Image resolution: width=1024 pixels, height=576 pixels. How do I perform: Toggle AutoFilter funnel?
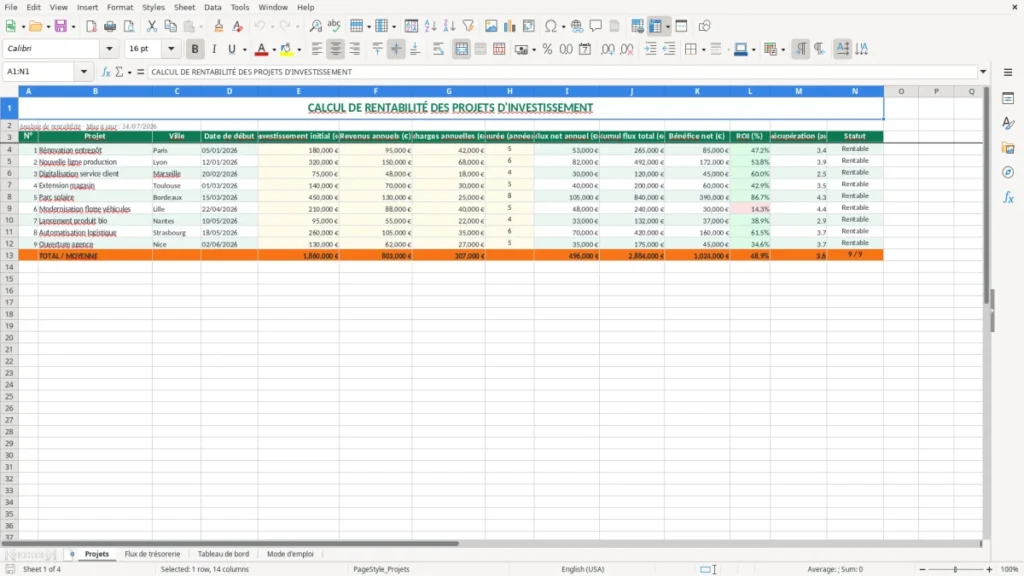(x=468, y=26)
